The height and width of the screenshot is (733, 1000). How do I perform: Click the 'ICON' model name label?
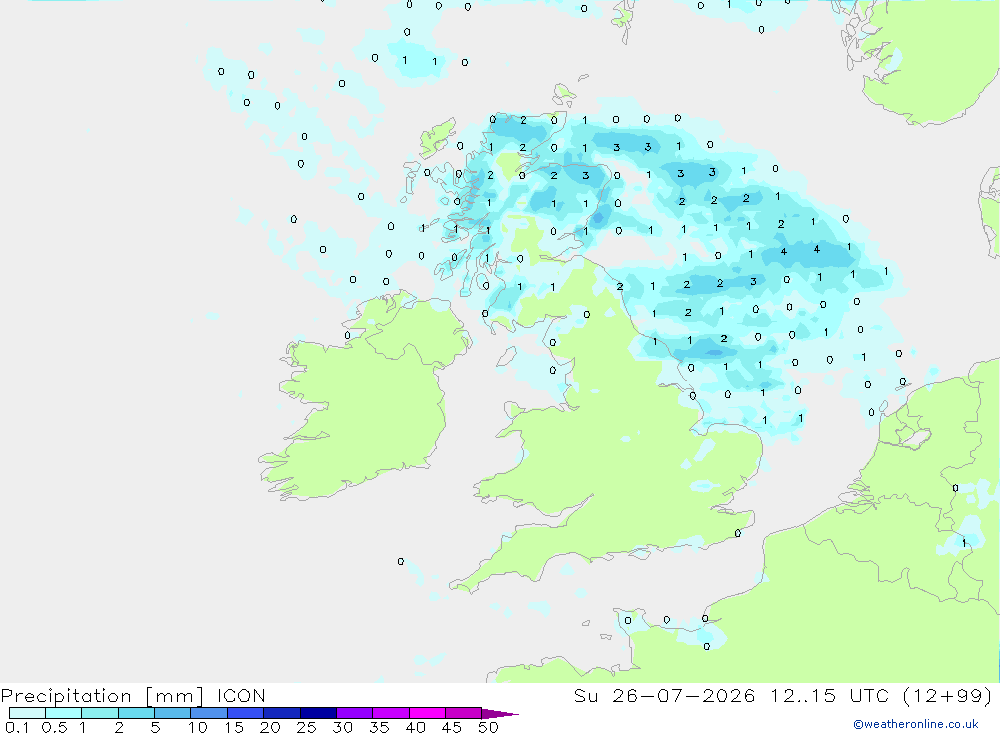pos(241,695)
